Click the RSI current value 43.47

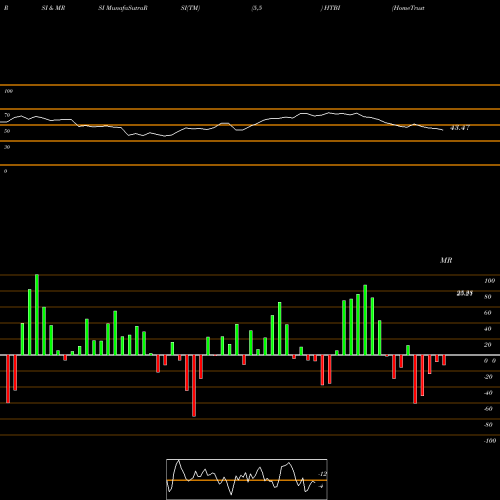tap(460, 128)
